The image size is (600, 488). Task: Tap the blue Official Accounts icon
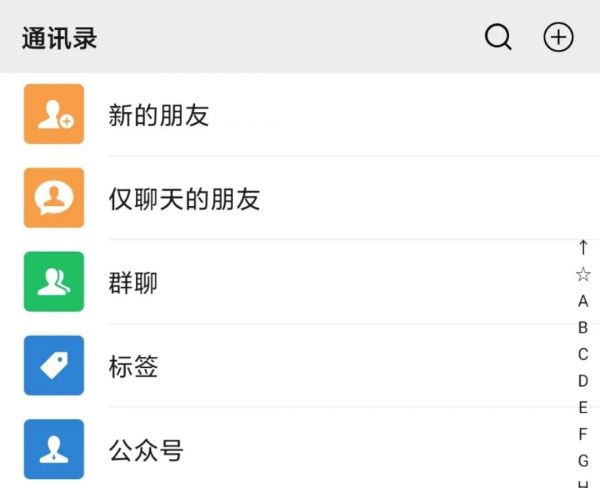click(x=54, y=450)
